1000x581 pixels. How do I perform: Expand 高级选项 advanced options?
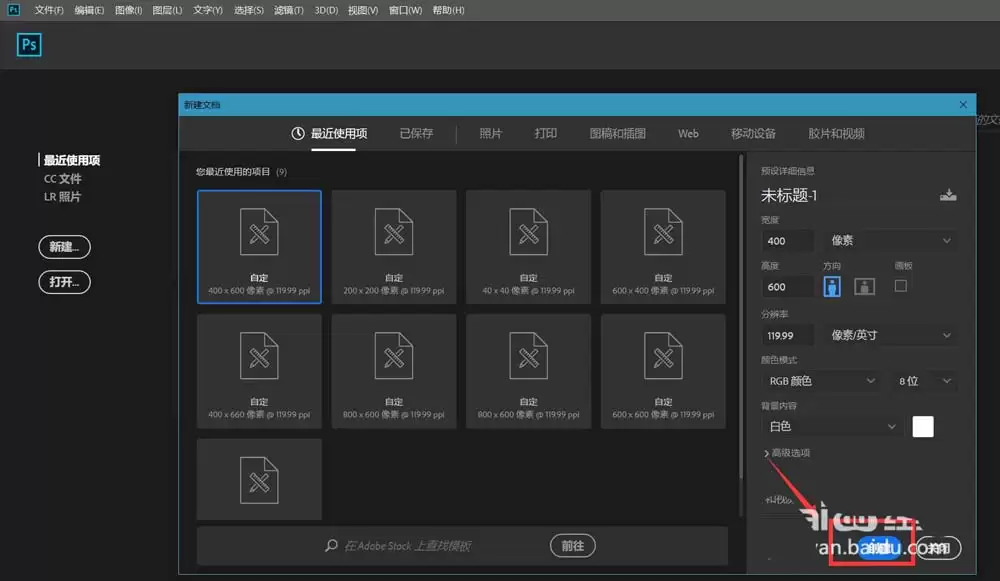pos(786,453)
